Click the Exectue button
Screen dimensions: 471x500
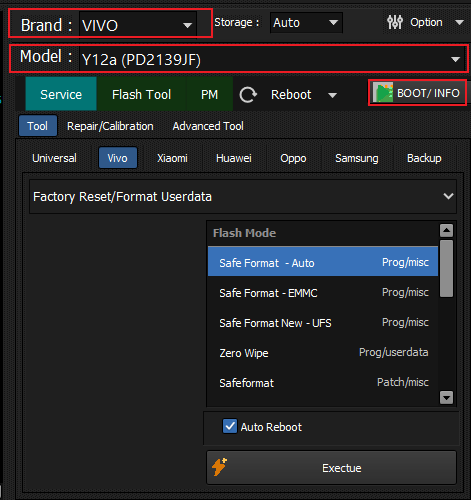click(x=331, y=468)
